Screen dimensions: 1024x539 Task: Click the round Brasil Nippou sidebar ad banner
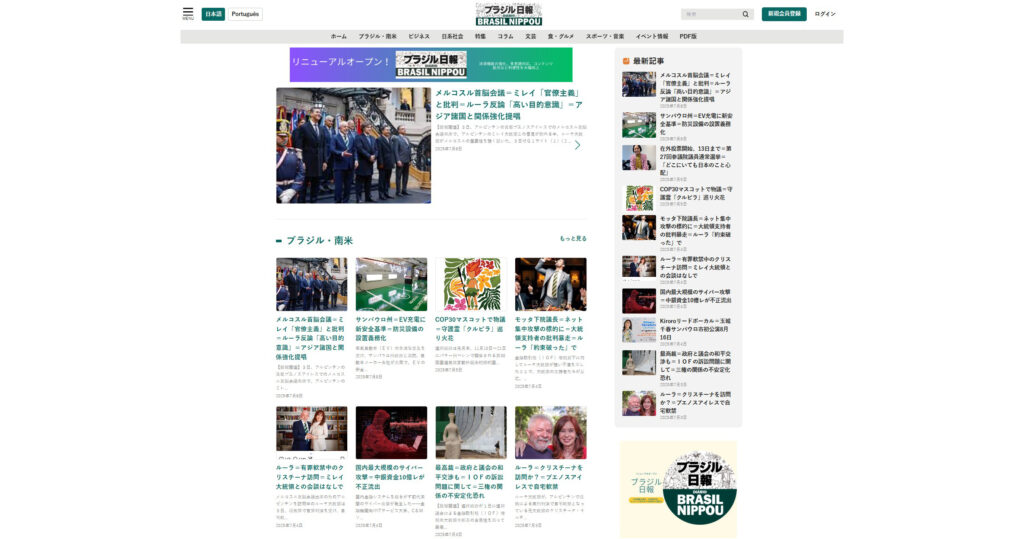[x=679, y=489]
